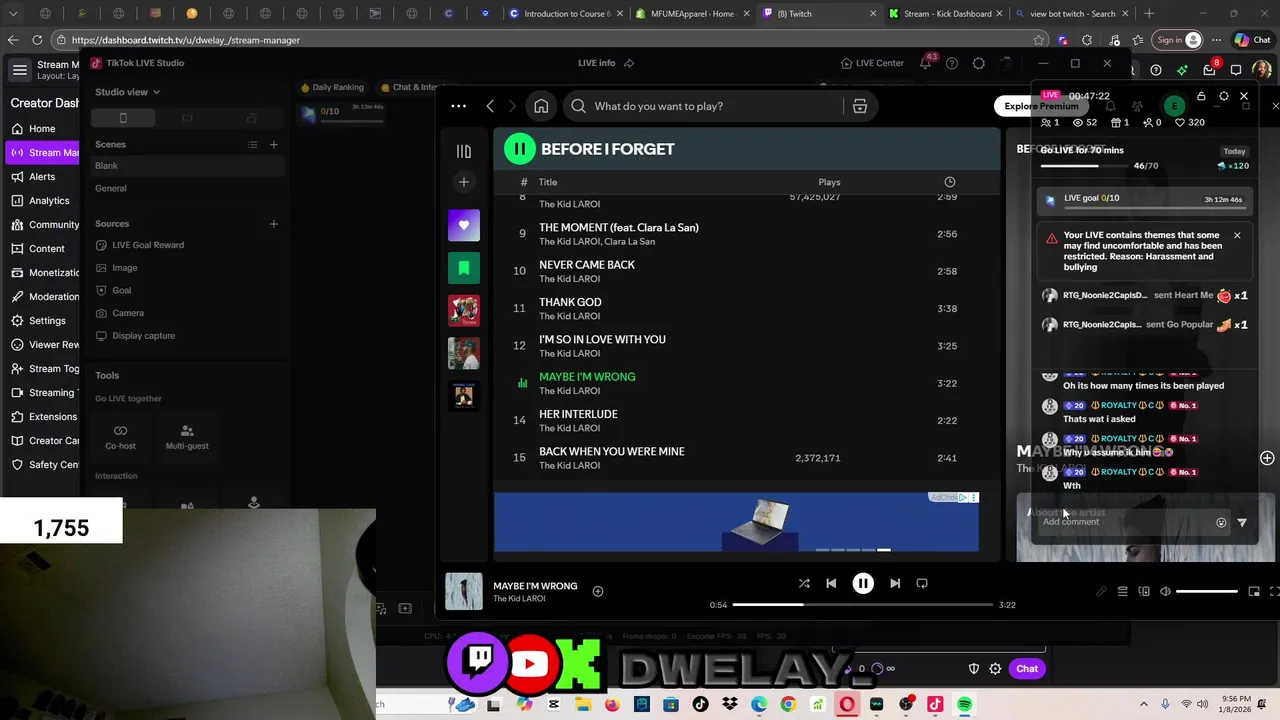This screenshot has width=1280, height=720.
Task: Open TikTok LIVE Studio notifications bell
Action: click(x=926, y=63)
